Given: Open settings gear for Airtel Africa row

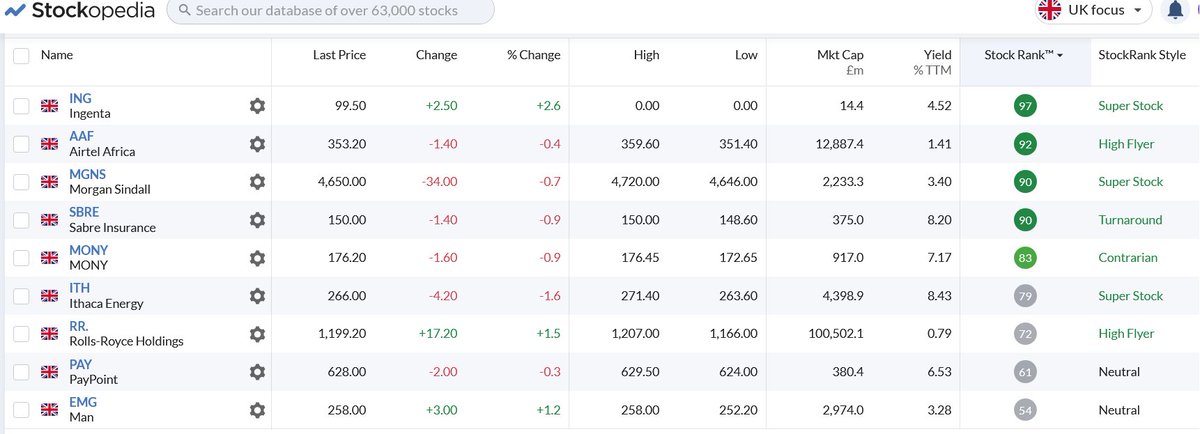Looking at the screenshot, I should pyautogui.click(x=257, y=144).
